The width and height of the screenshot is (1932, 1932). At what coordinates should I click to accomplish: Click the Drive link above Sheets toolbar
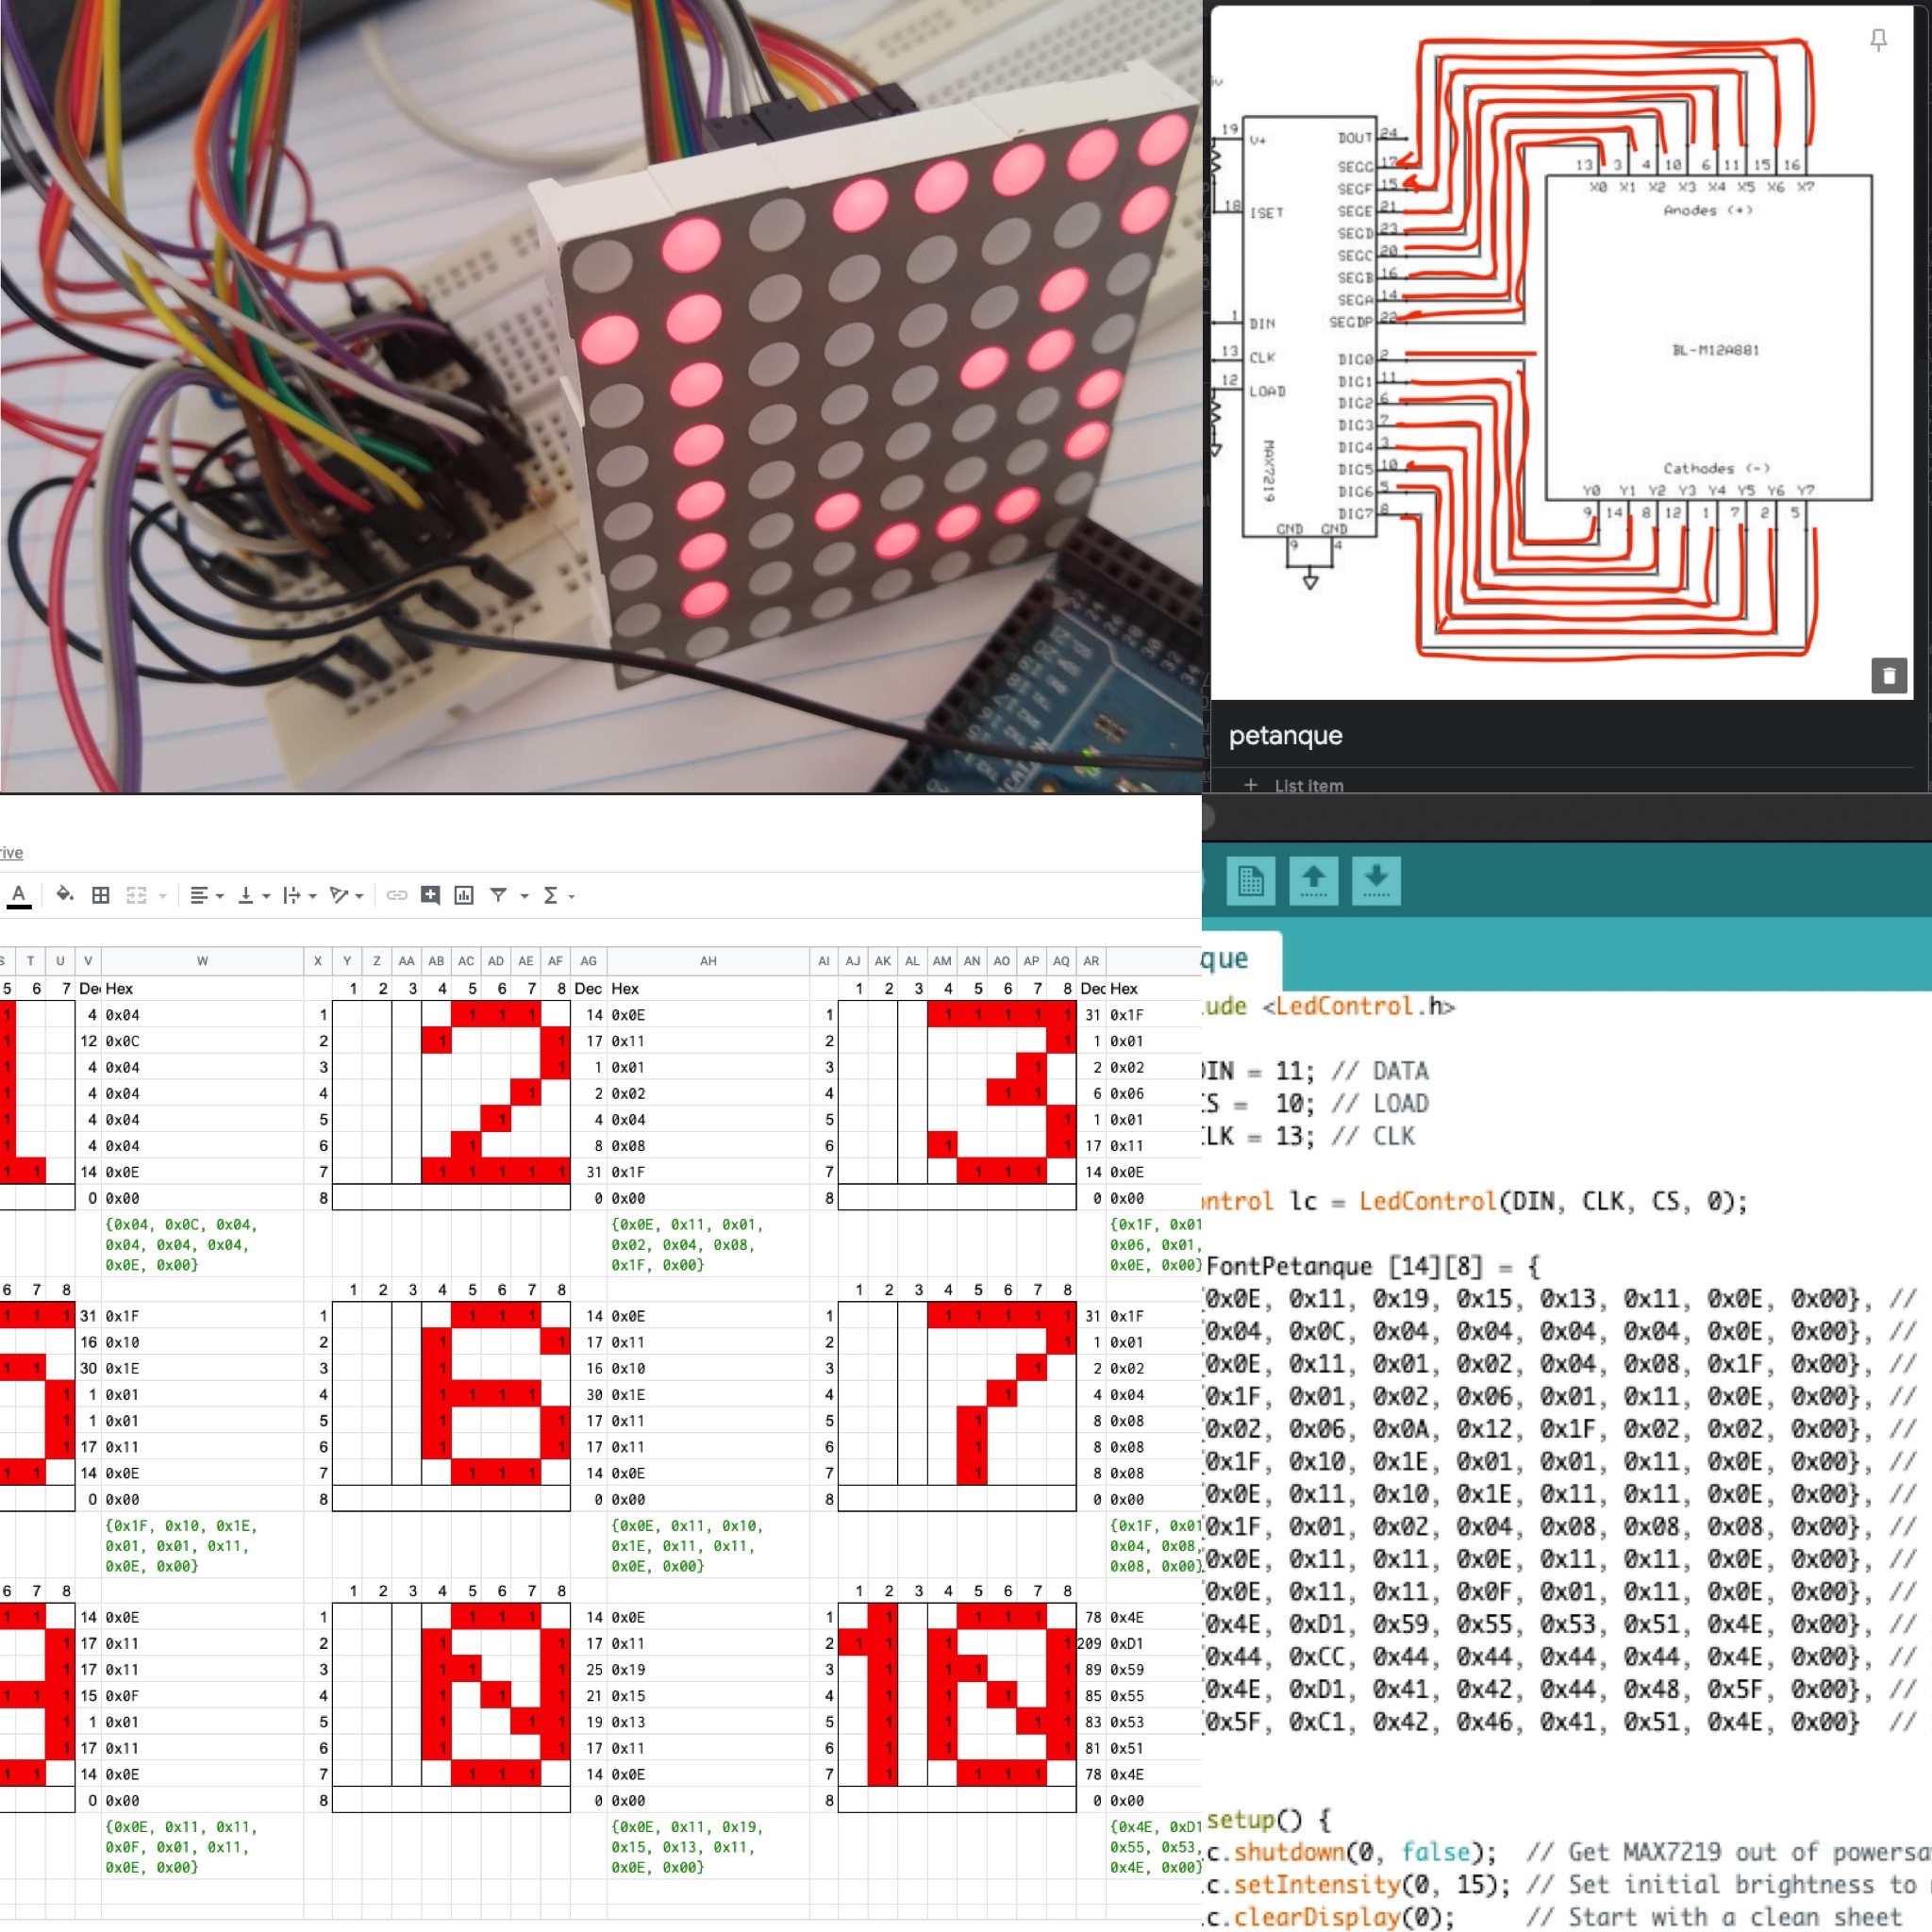11,852
